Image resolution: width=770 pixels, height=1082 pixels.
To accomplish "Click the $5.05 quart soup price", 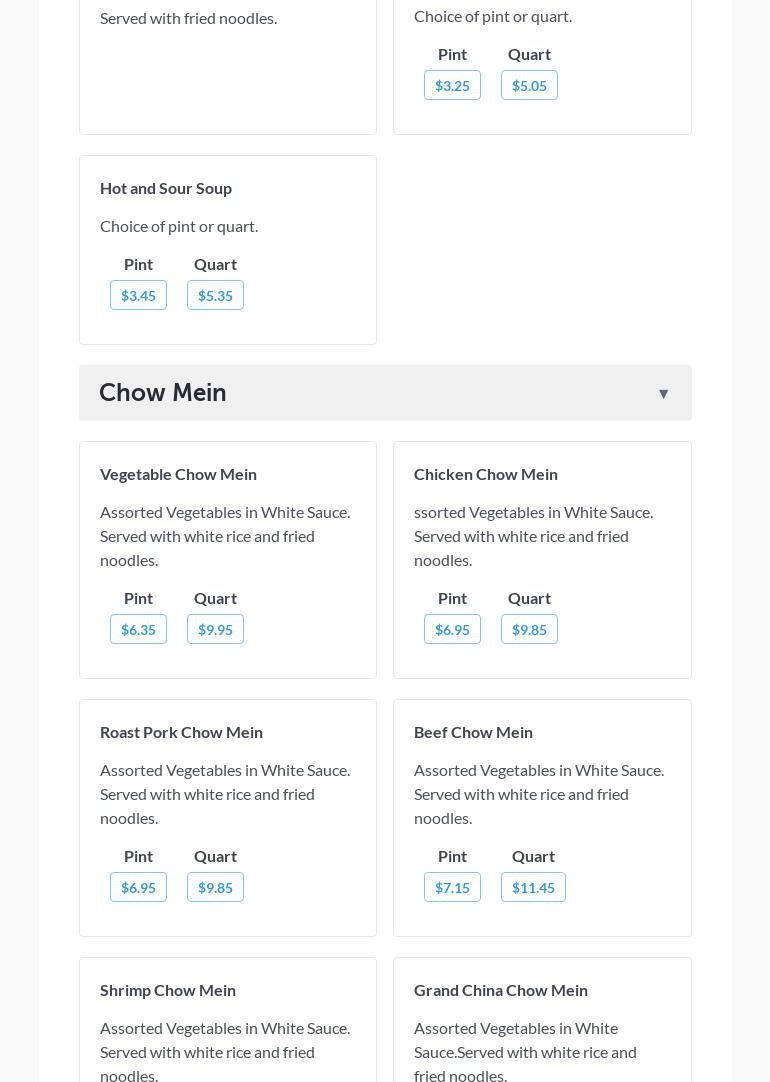I will 529,85.
